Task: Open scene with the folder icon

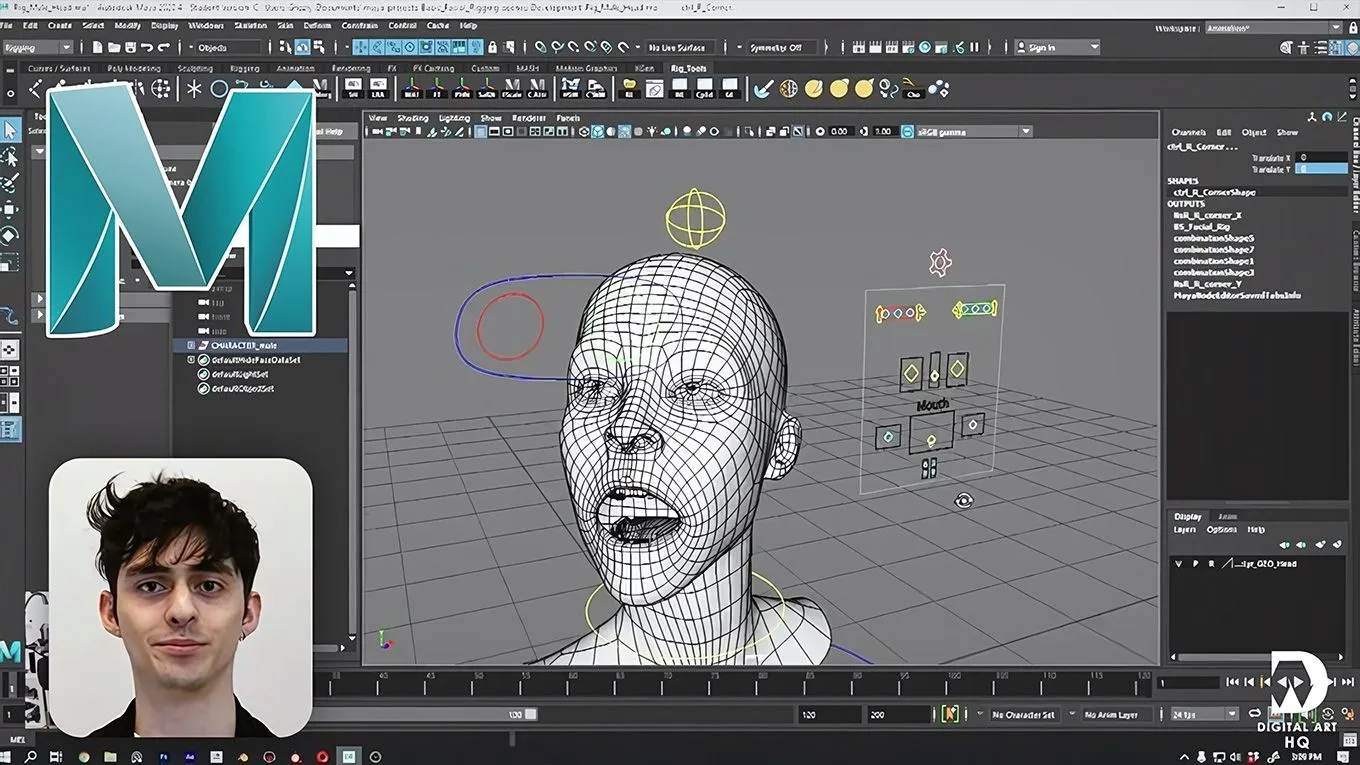Action: point(114,47)
